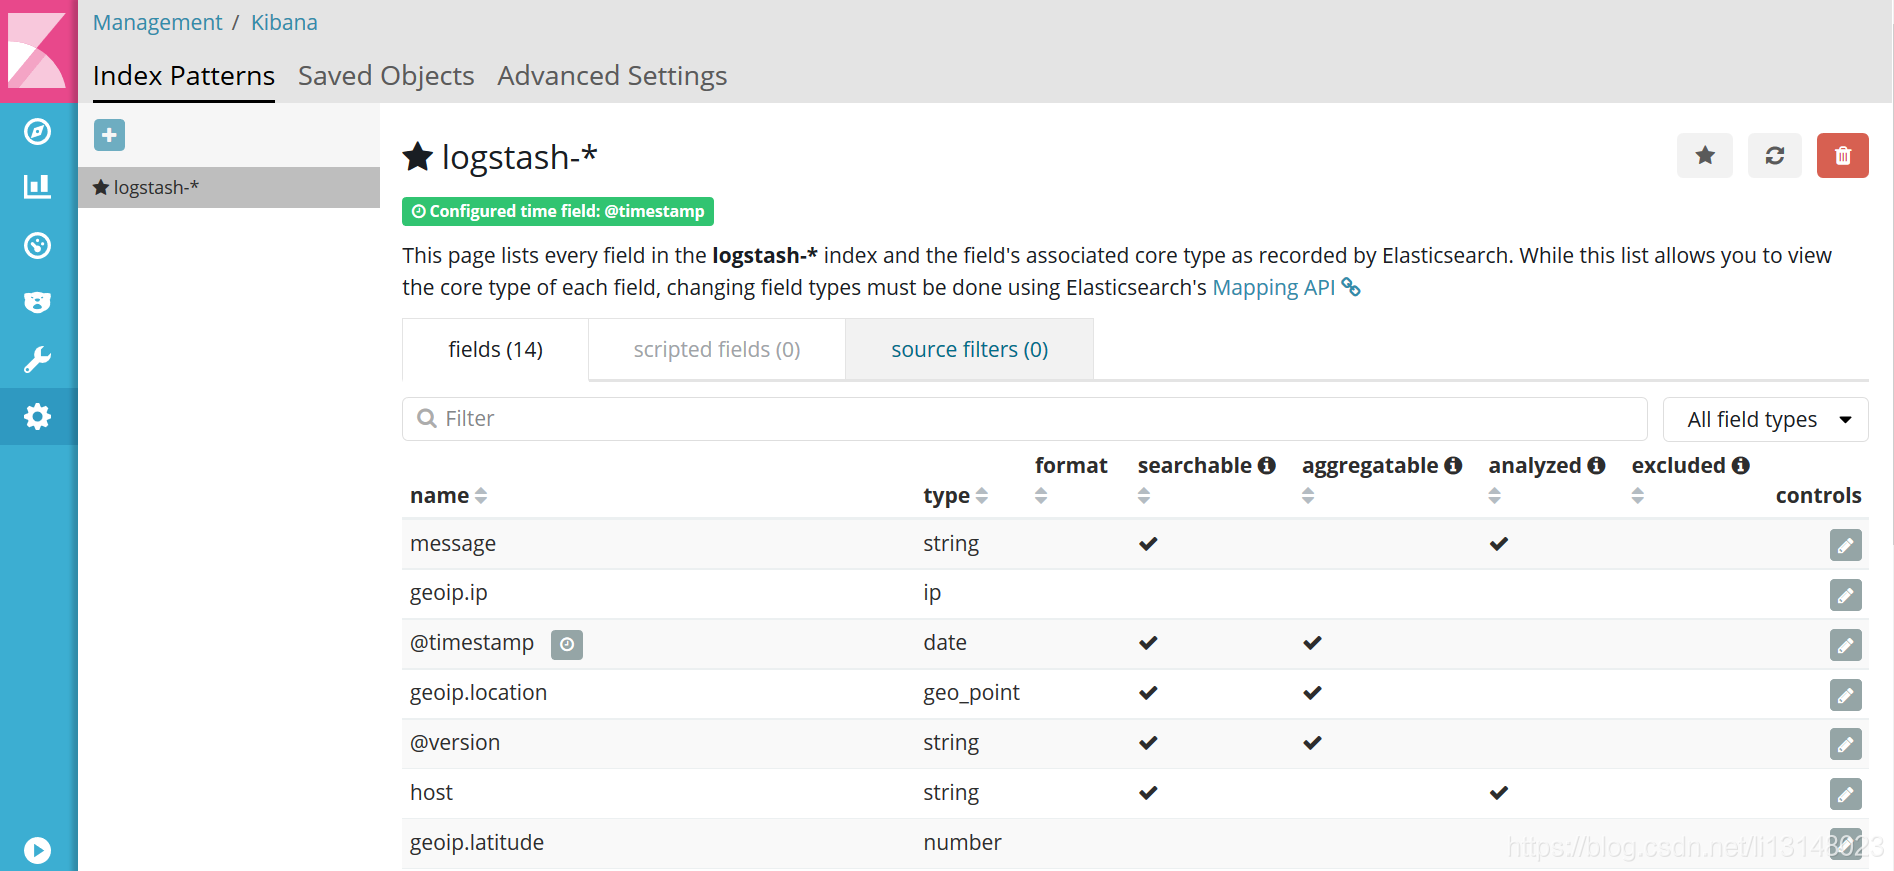This screenshot has width=1894, height=871.
Task: Click the @timestamp field name
Action: tap(472, 643)
